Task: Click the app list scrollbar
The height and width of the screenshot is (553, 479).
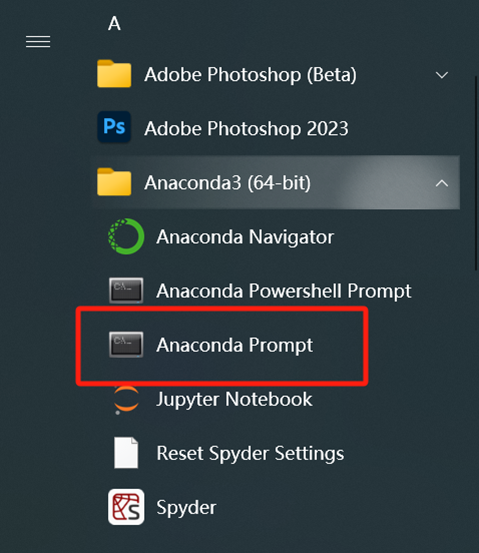Action: pyautogui.click(x=476, y=173)
